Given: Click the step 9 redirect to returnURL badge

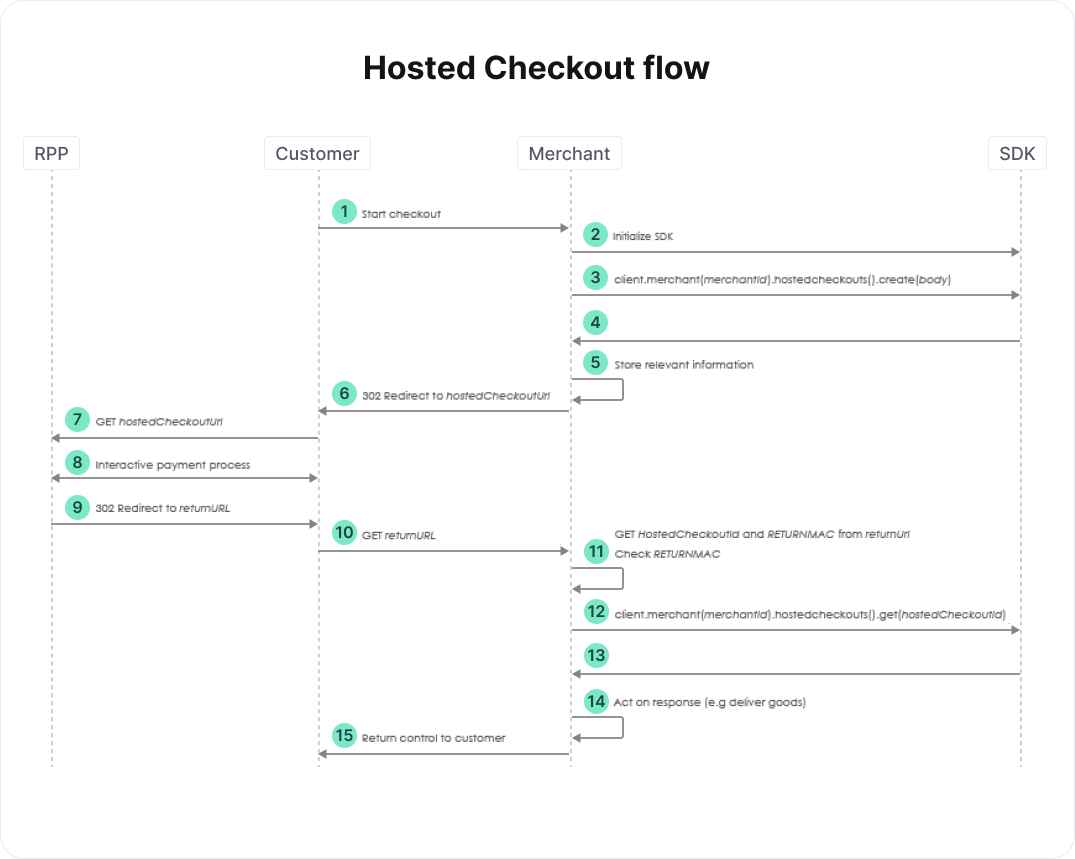Looking at the screenshot, I should pyautogui.click(x=77, y=507).
